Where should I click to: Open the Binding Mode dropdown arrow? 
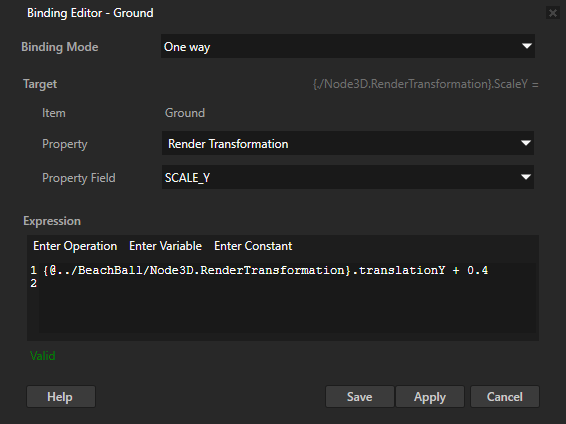coord(527,46)
